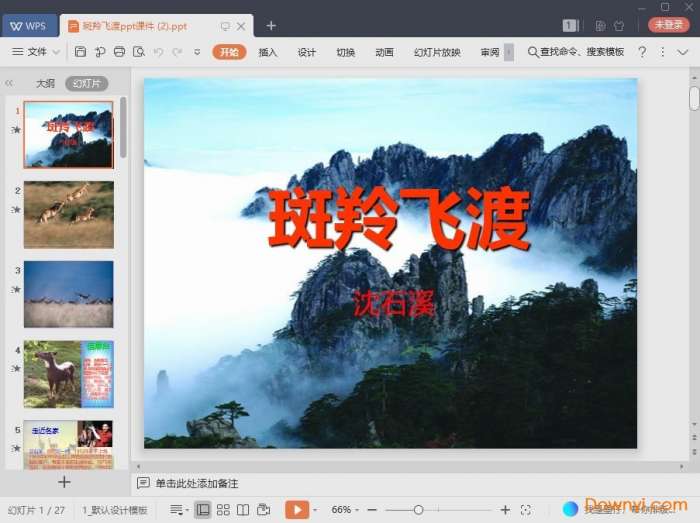Open the new tab plus button
The image size is (700, 523).
(x=271, y=25)
